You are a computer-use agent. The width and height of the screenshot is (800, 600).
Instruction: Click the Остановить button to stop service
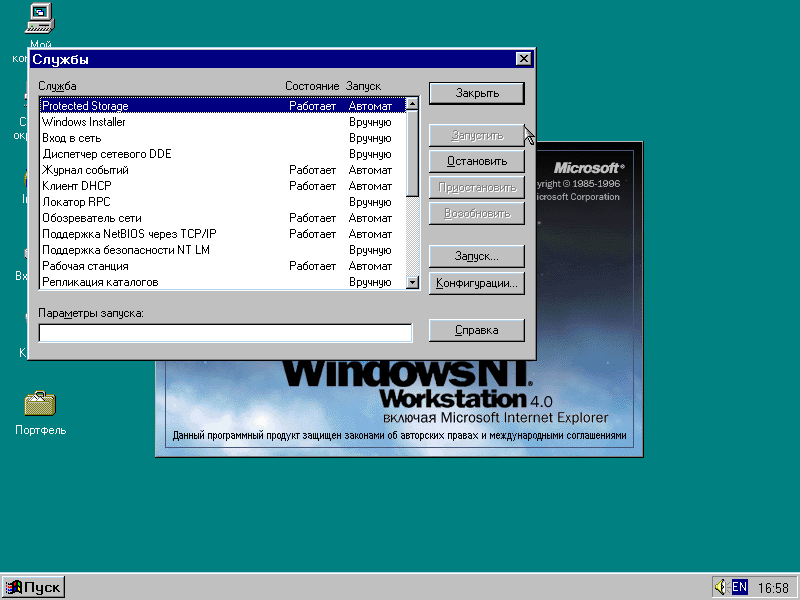click(x=477, y=161)
